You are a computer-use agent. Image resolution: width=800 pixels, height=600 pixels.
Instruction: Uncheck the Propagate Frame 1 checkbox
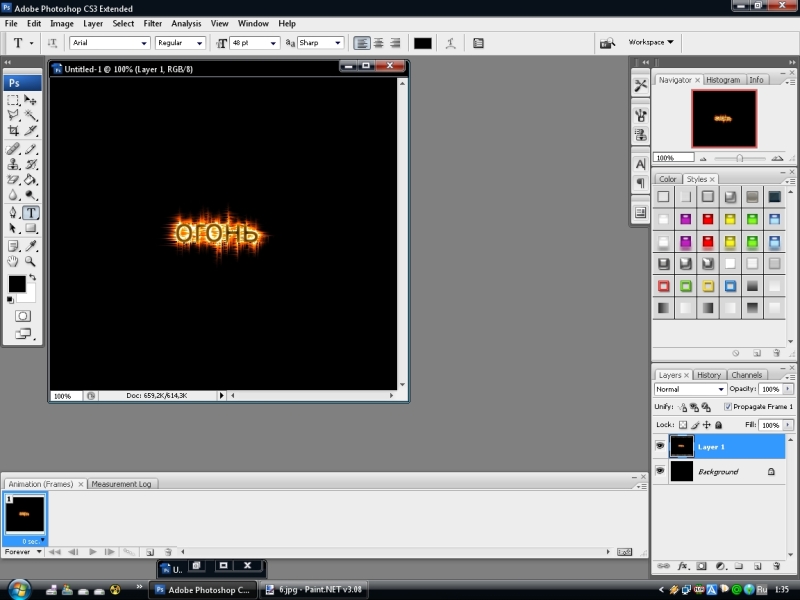(x=728, y=407)
